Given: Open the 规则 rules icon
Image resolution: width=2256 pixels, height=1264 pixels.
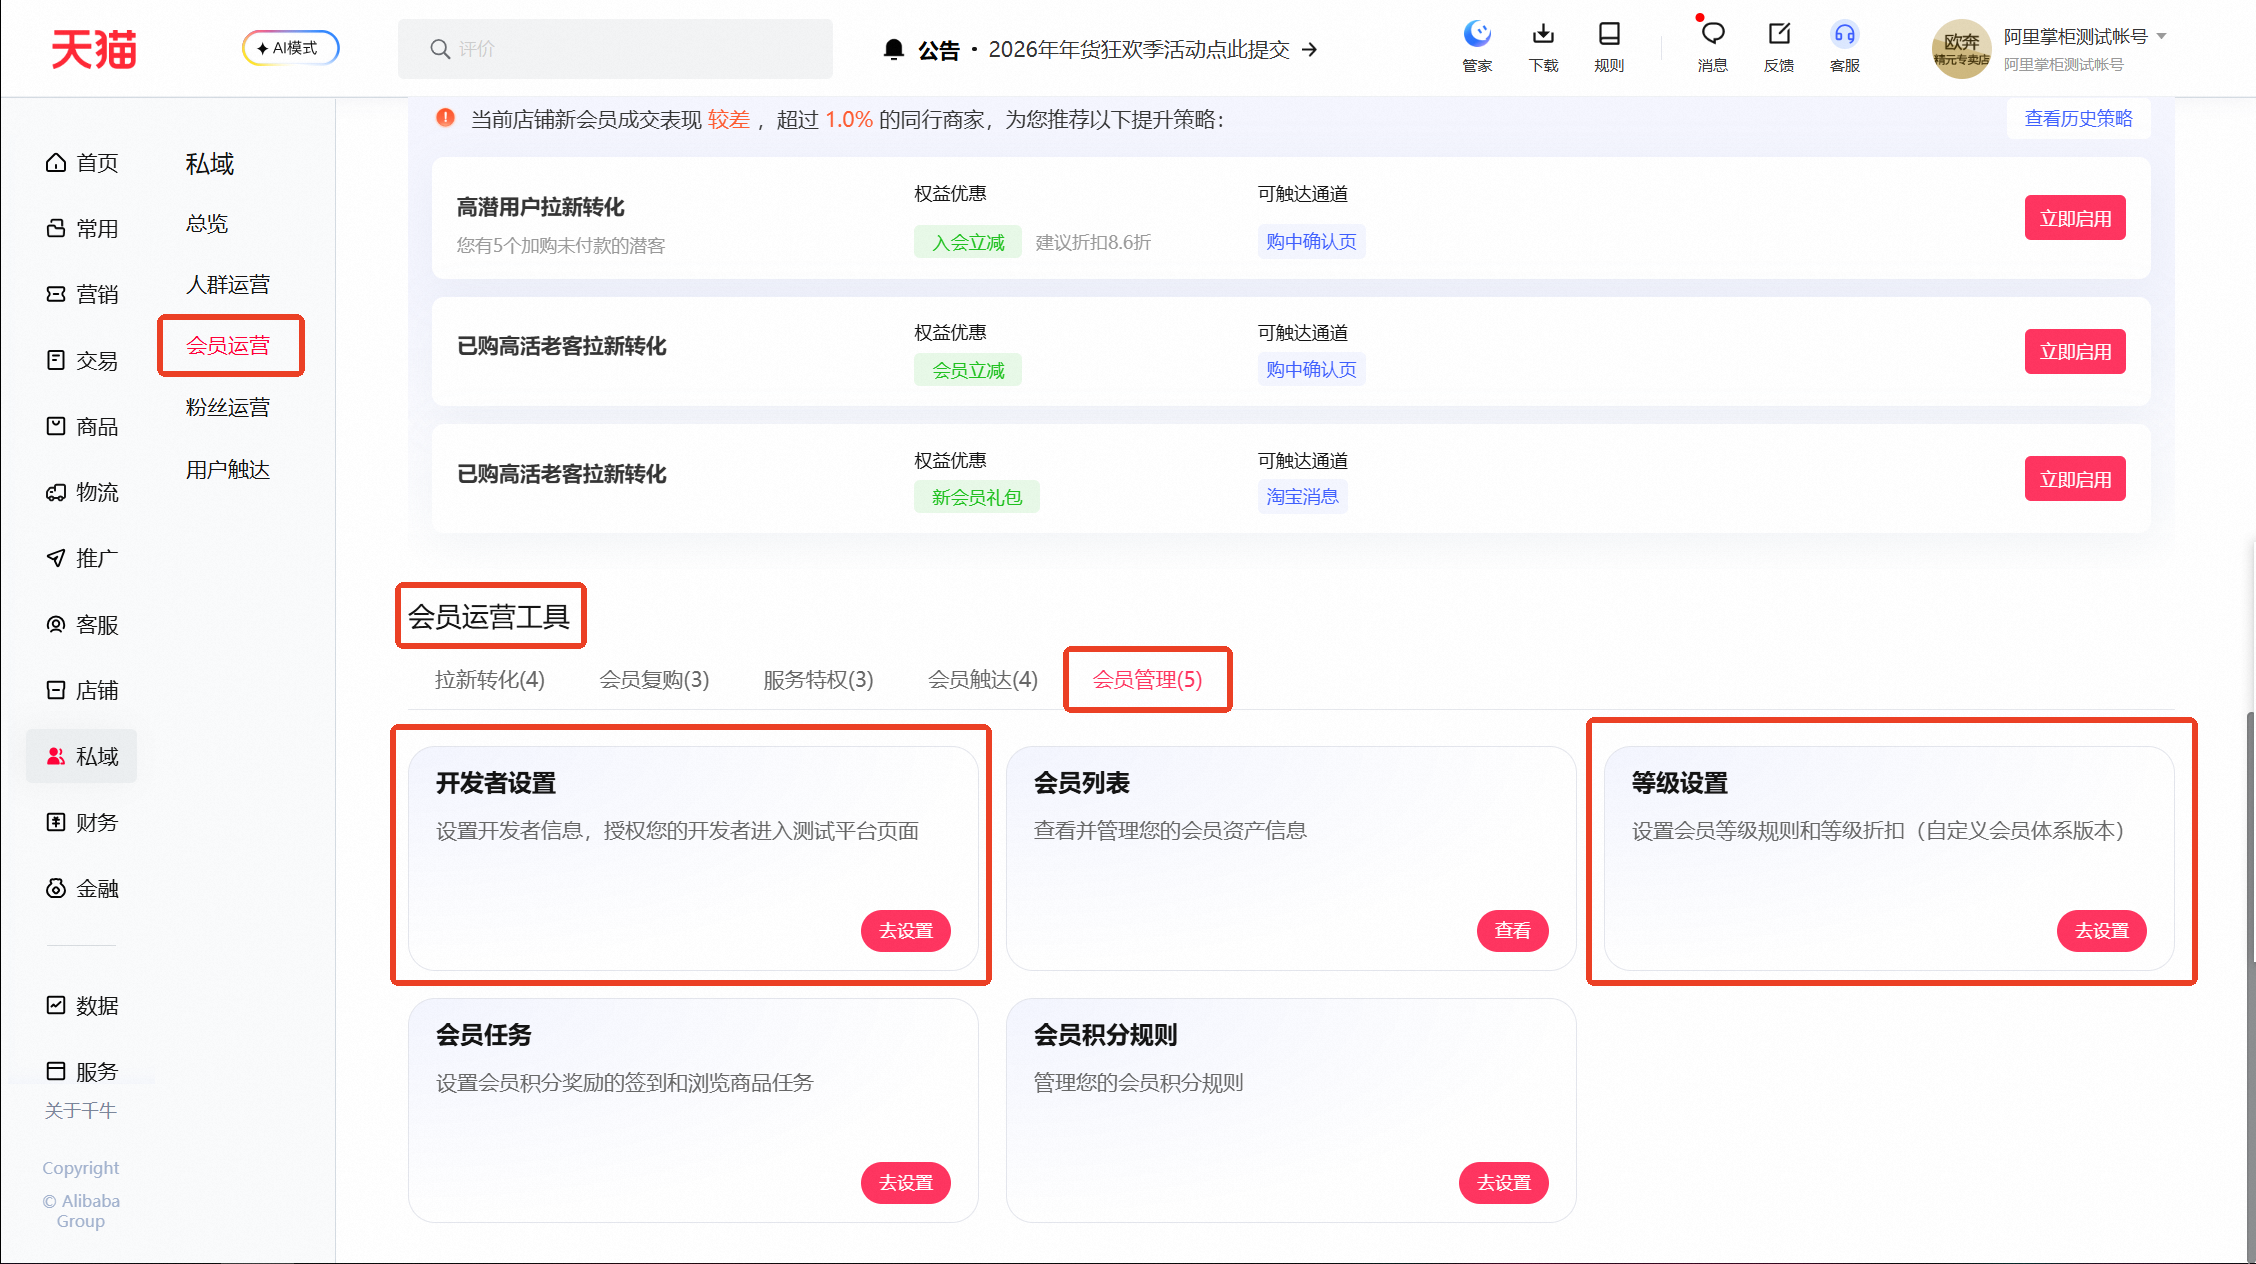Looking at the screenshot, I should (1609, 36).
